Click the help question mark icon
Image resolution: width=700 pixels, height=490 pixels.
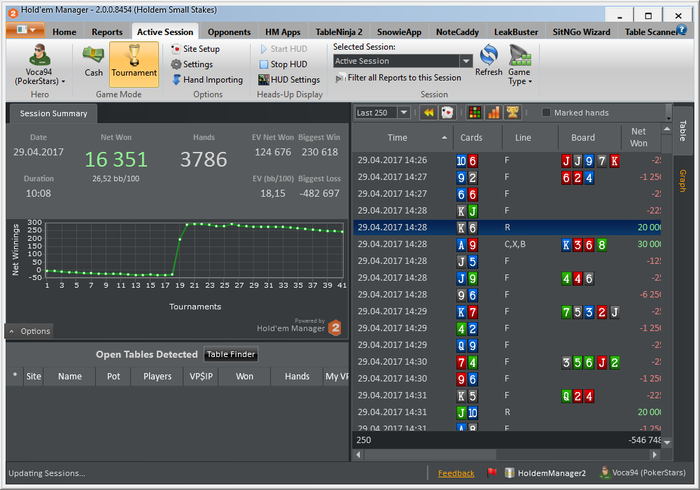tap(681, 29)
